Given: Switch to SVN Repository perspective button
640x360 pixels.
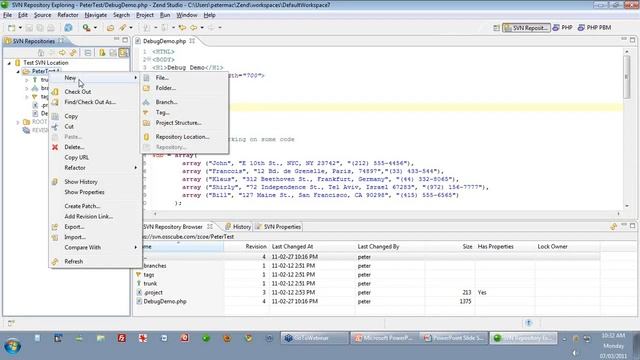Looking at the screenshot, I should click(526, 28).
